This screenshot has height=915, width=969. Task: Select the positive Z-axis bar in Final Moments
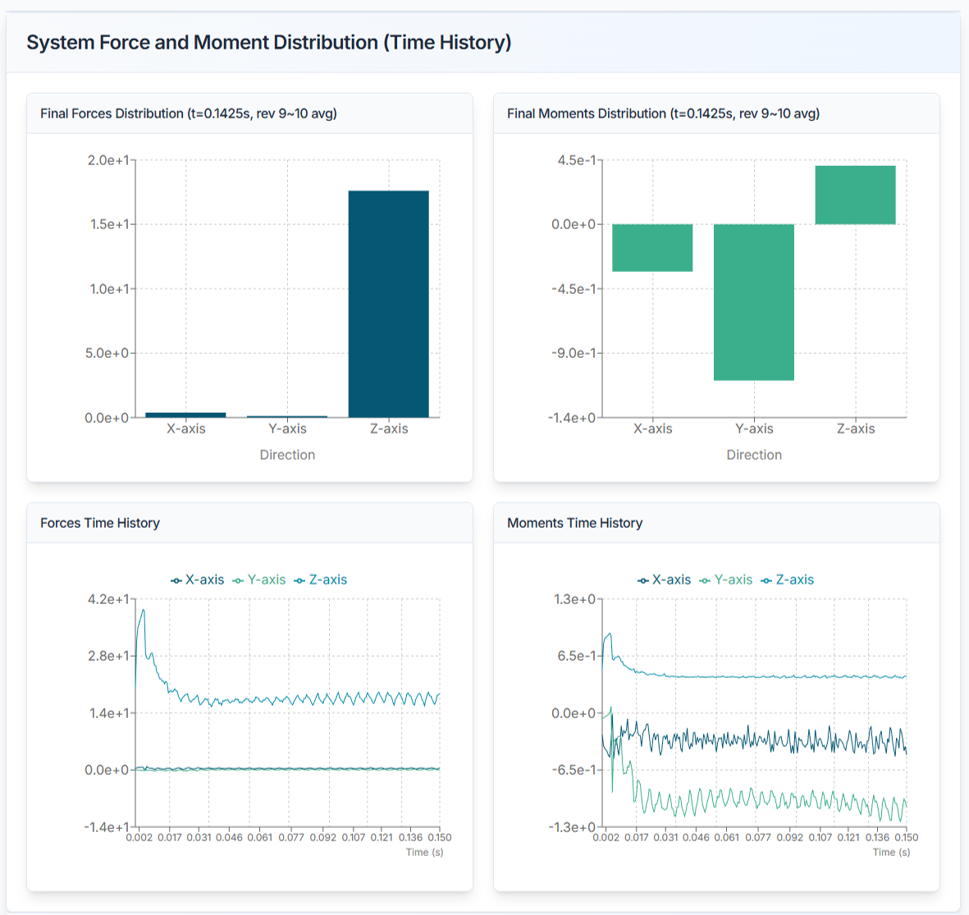click(855, 195)
